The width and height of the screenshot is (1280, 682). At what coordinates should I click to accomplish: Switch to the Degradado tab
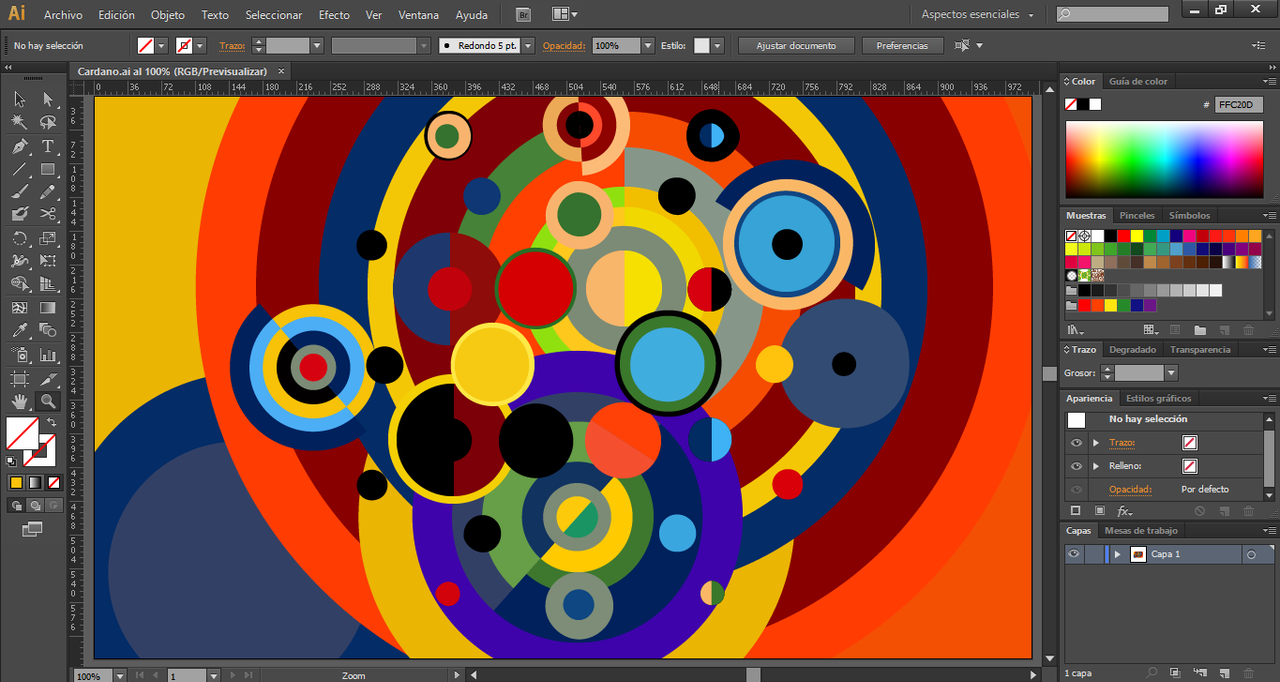1132,350
